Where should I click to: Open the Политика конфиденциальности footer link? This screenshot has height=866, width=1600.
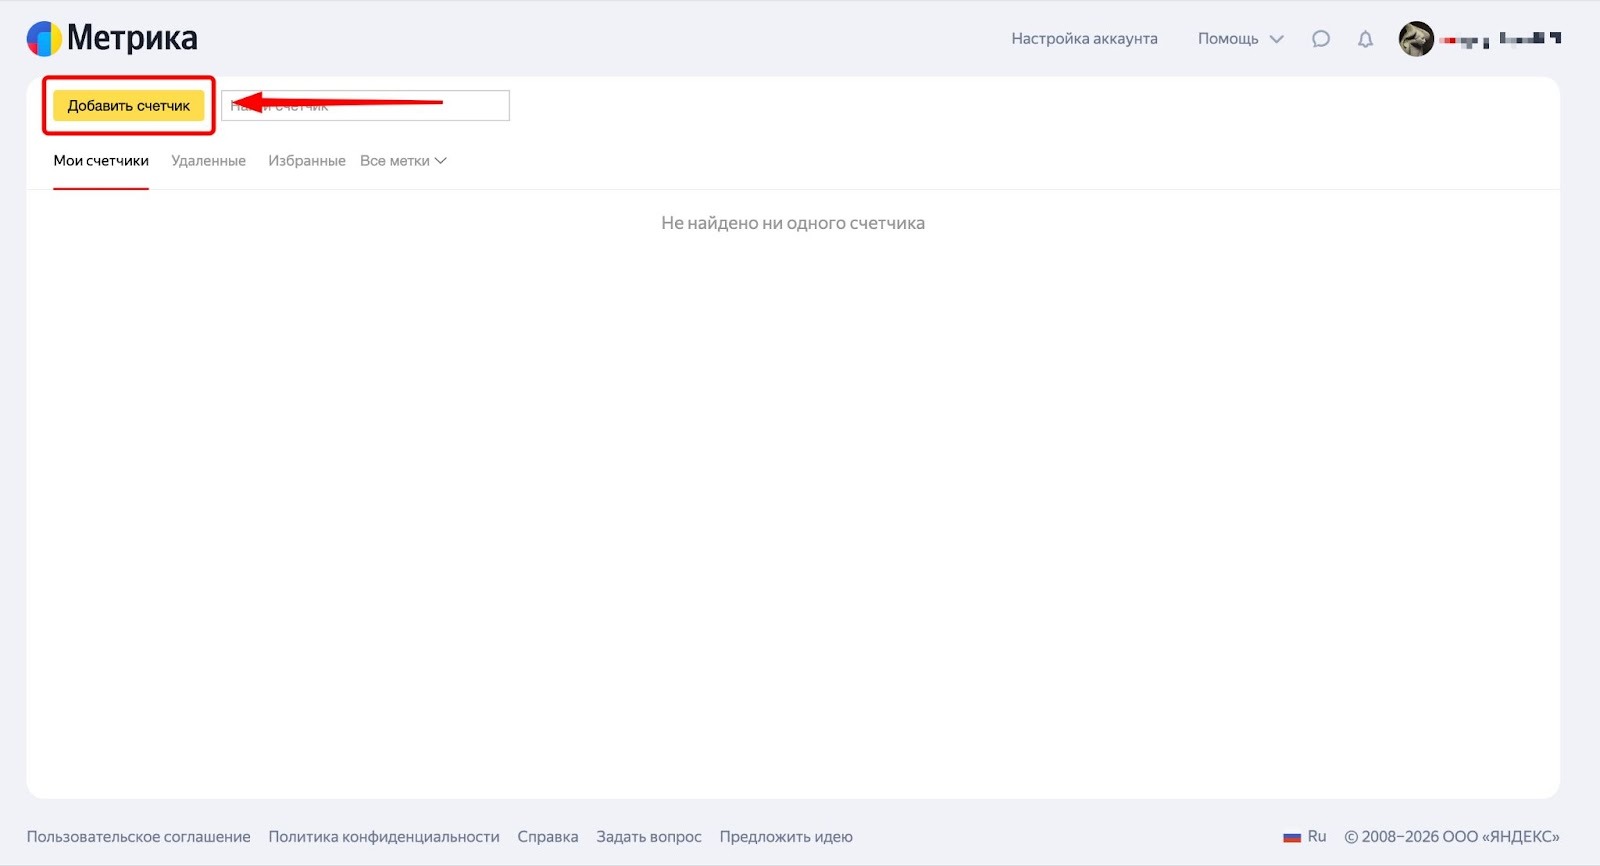click(384, 837)
